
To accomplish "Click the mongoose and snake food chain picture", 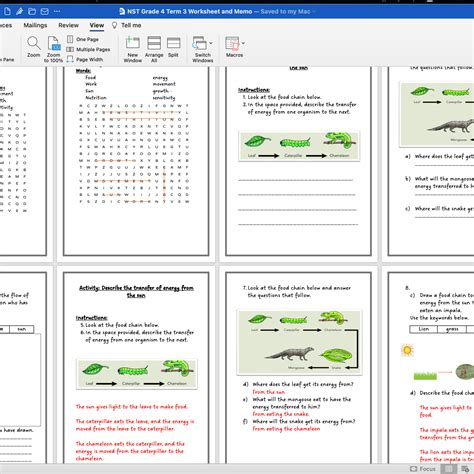I will [x=299, y=342].
